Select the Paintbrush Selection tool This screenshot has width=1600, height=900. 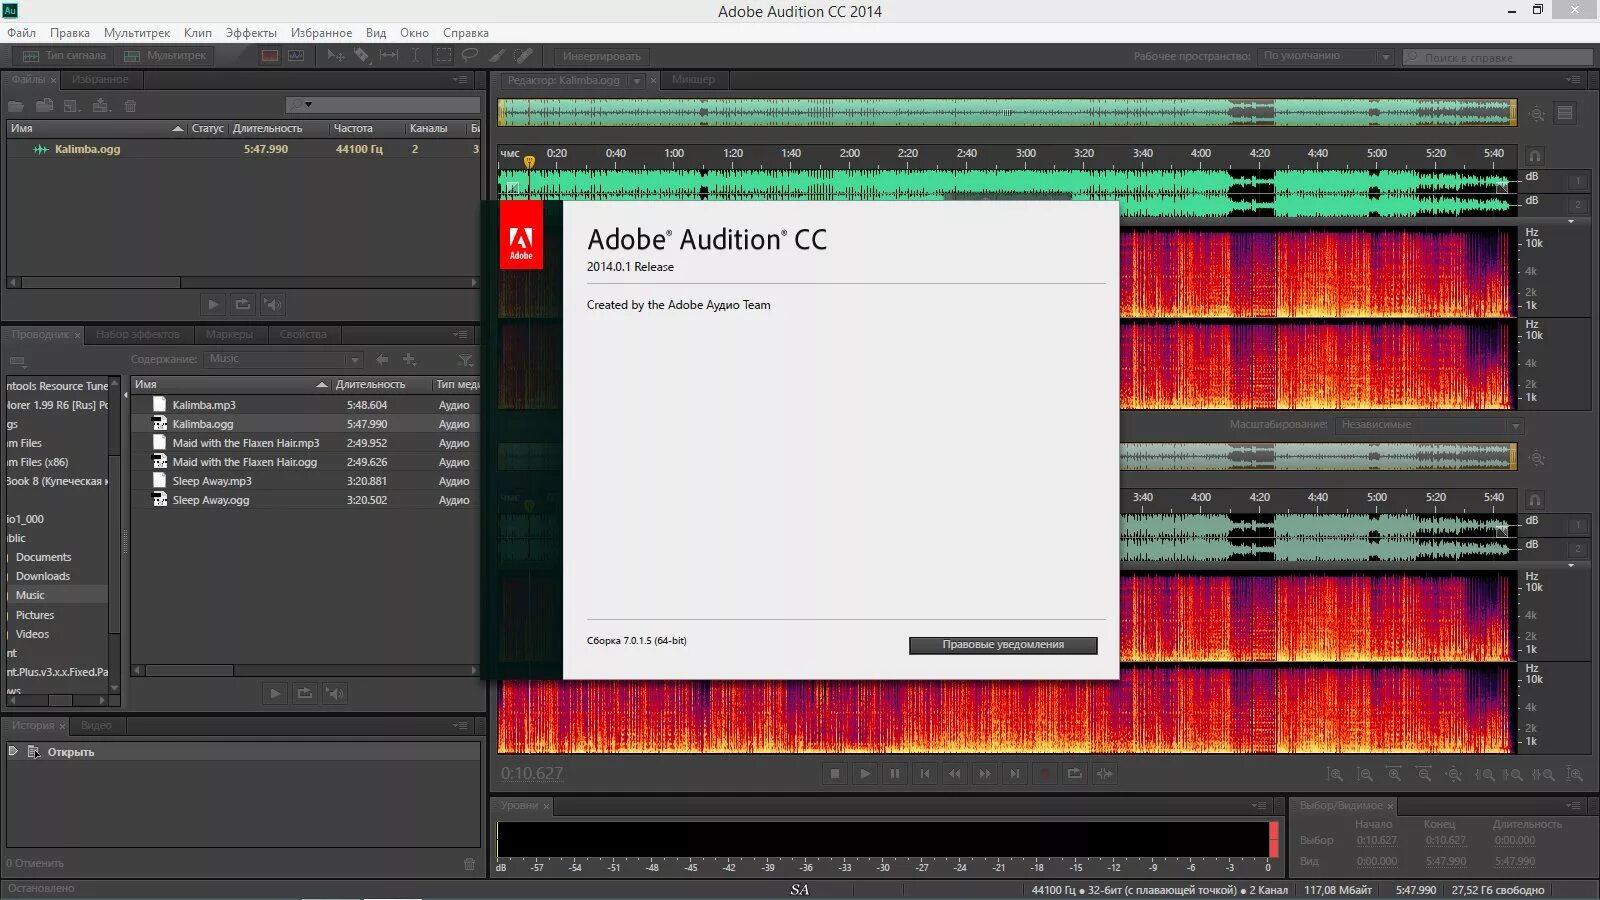click(x=497, y=56)
